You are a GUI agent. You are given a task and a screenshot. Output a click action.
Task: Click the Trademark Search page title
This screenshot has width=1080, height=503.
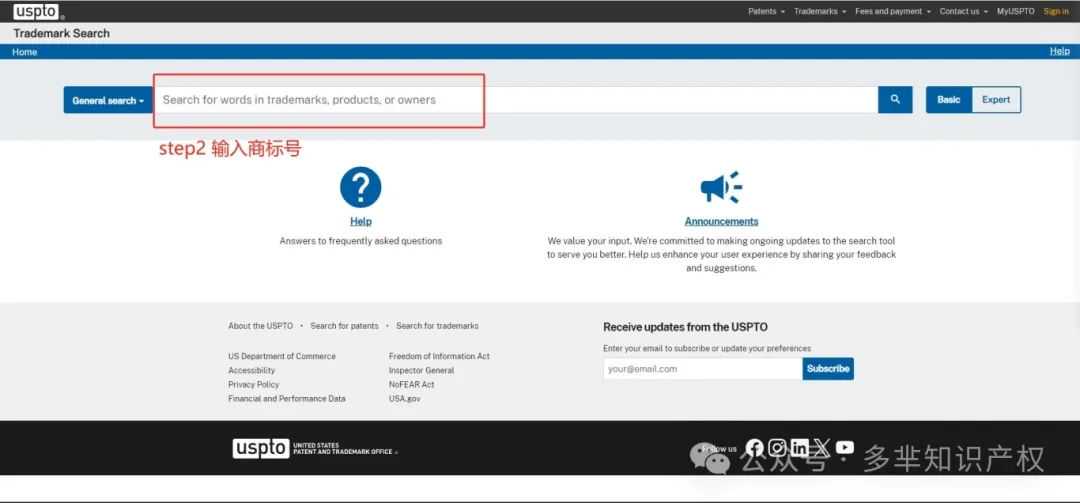click(61, 33)
